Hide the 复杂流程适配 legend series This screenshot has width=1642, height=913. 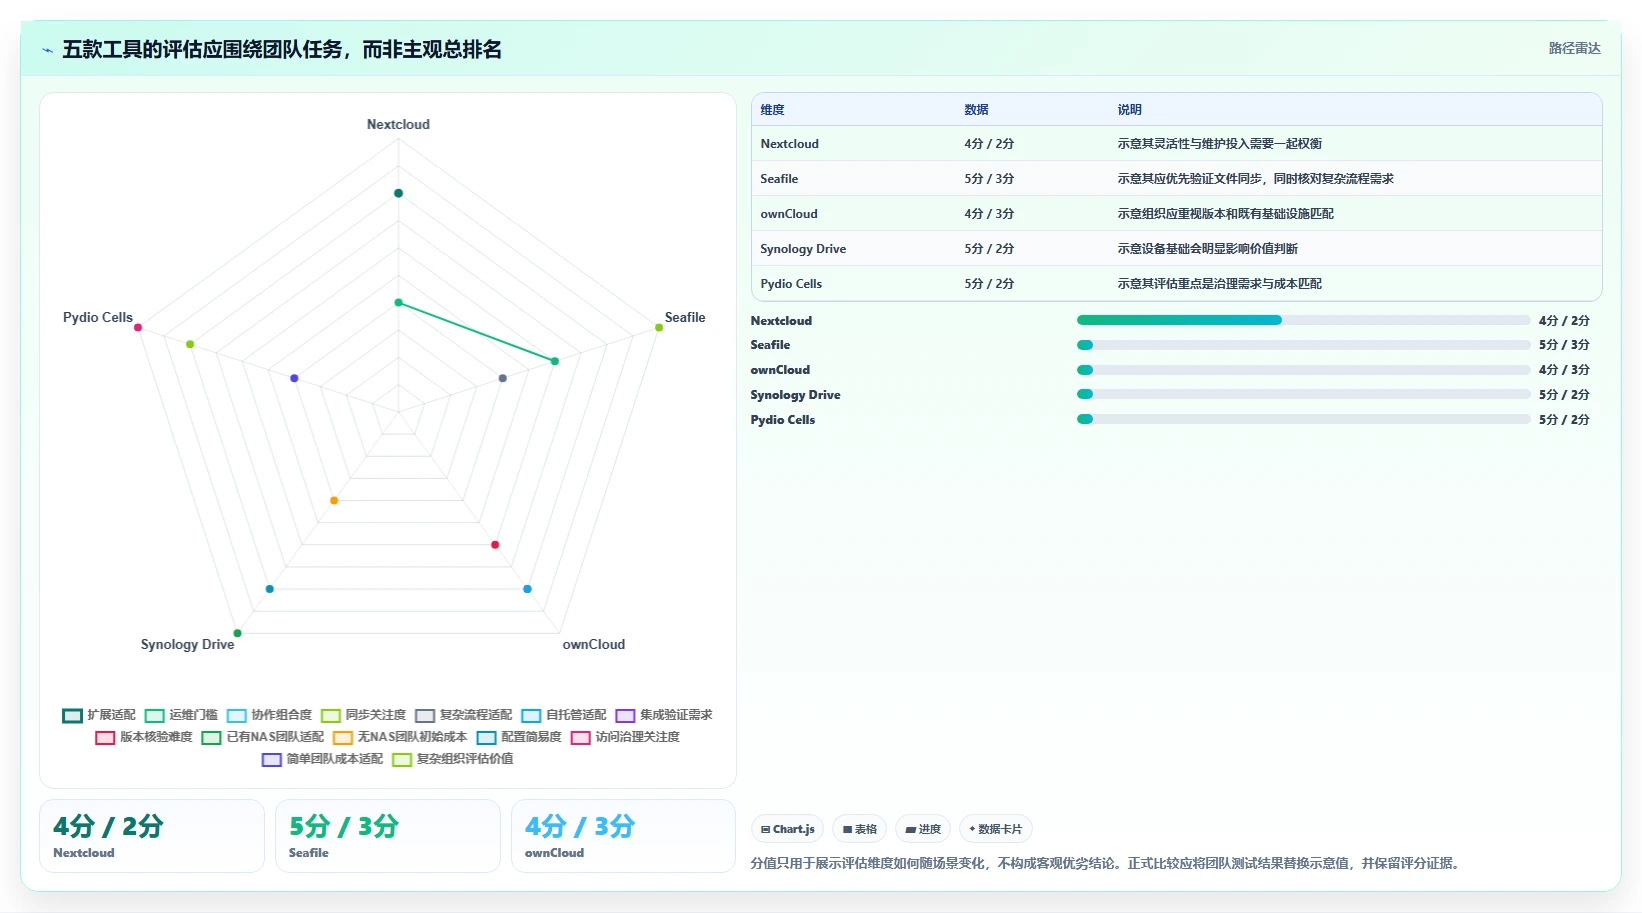point(463,715)
